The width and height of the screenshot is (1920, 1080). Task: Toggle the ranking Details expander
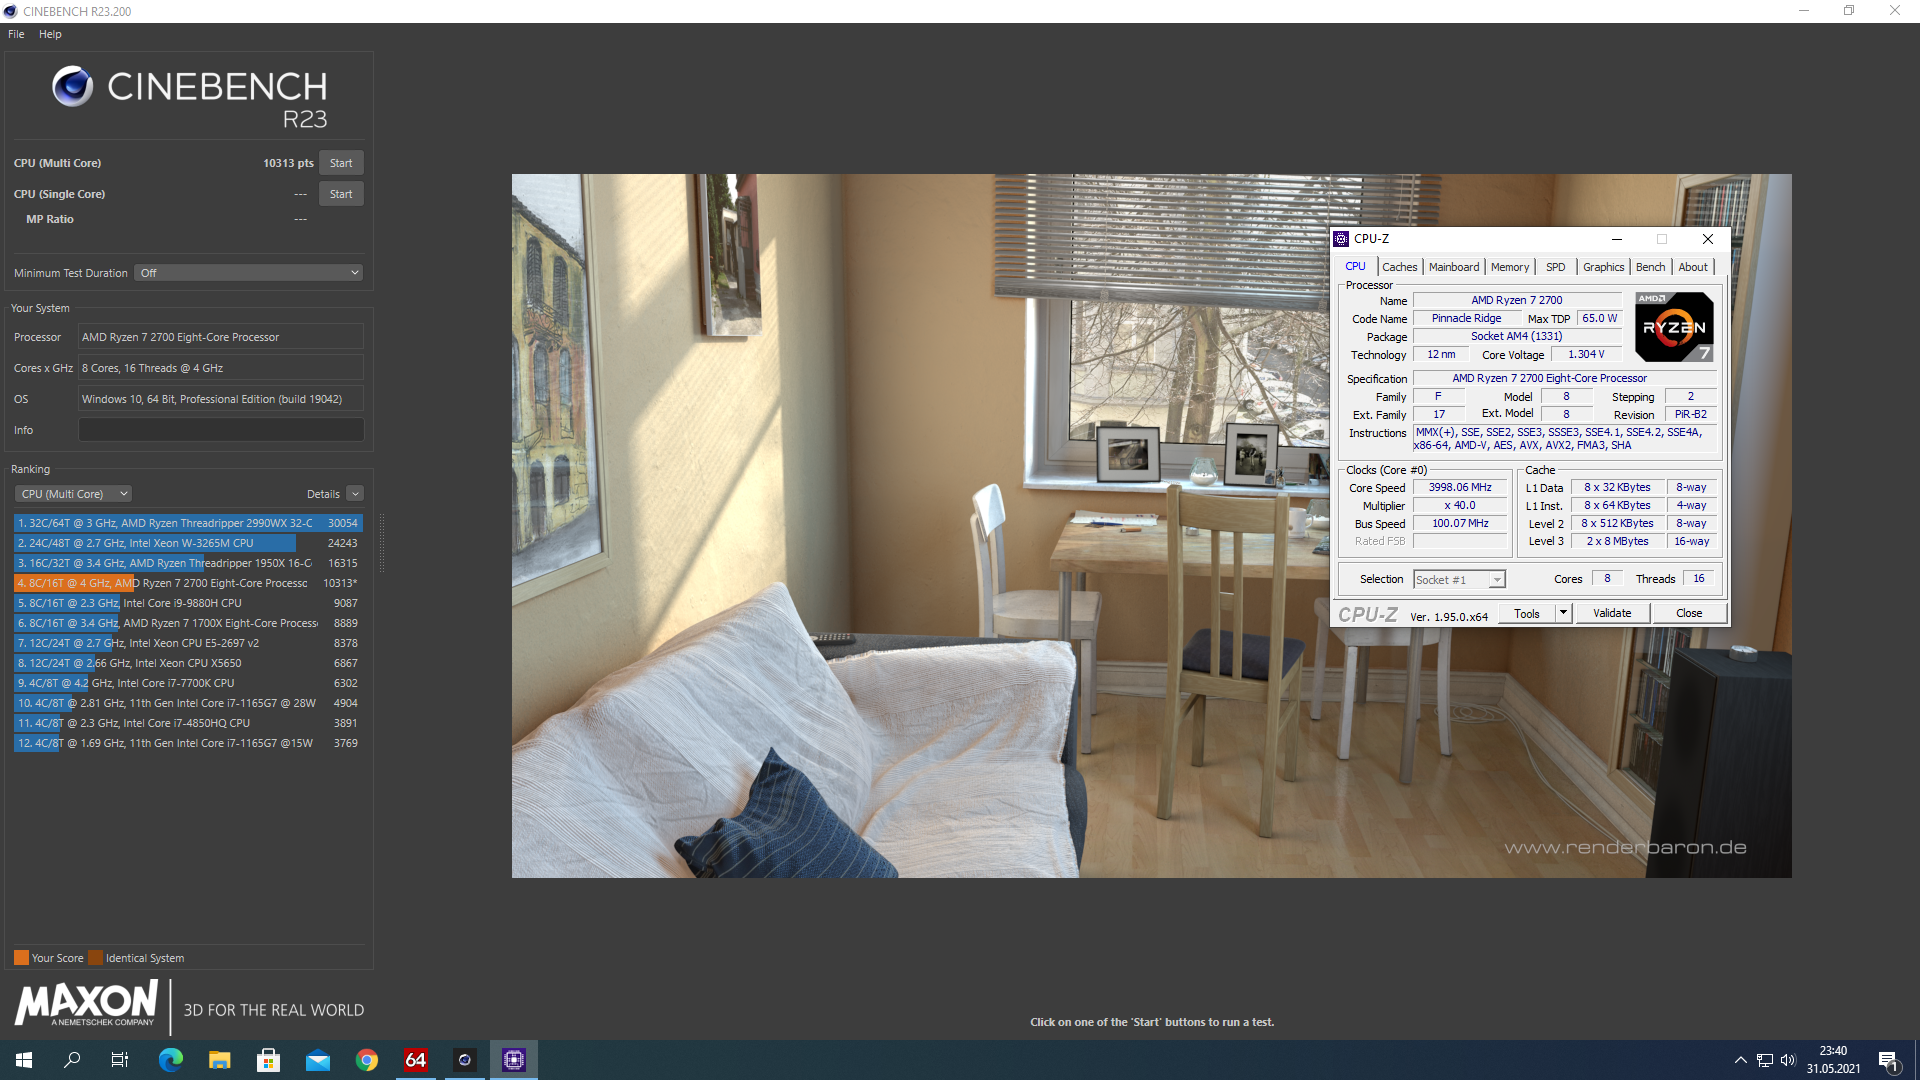[355, 494]
